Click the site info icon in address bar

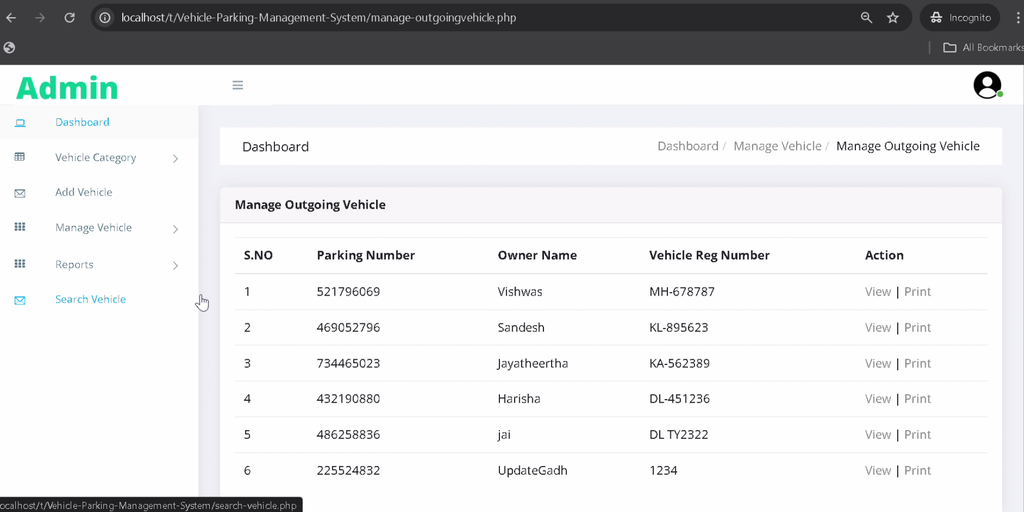(x=104, y=18)
